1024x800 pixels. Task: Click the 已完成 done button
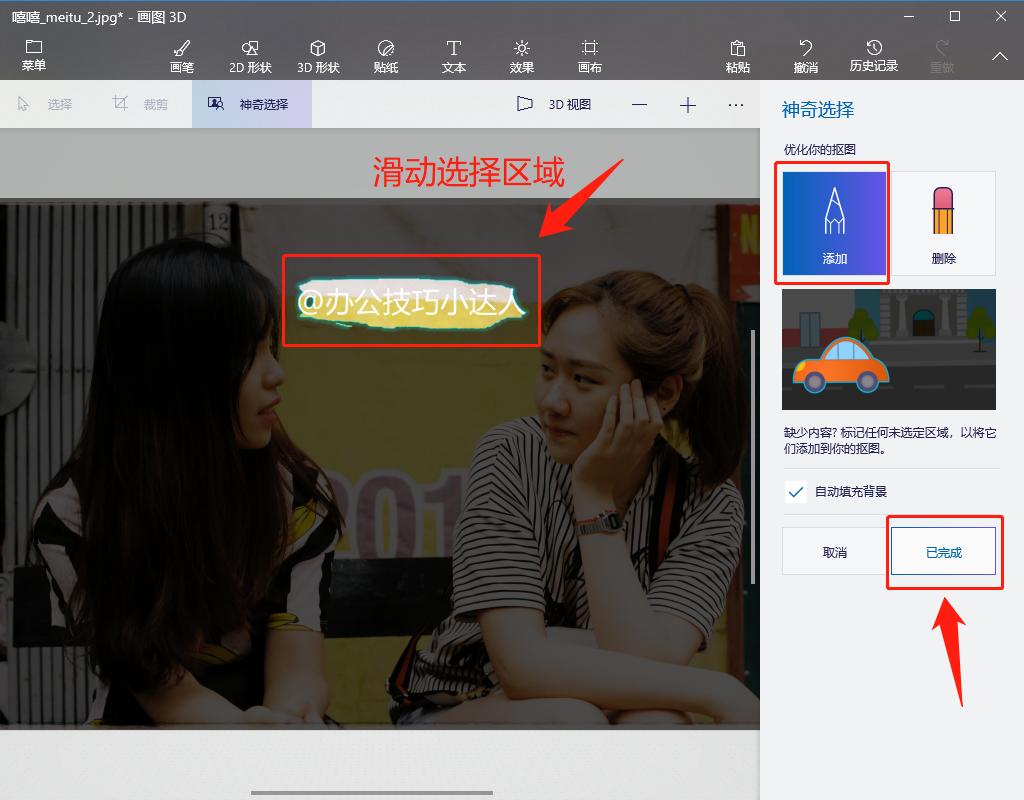click(943, 551)
